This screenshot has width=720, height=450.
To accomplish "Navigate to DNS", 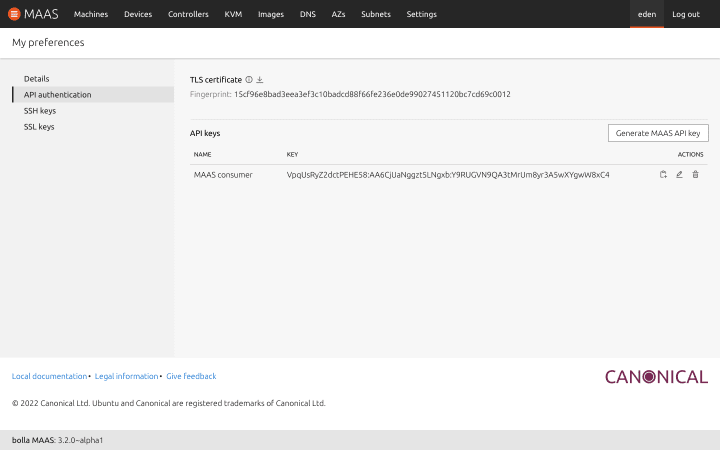I will click(x=308, y=14).
